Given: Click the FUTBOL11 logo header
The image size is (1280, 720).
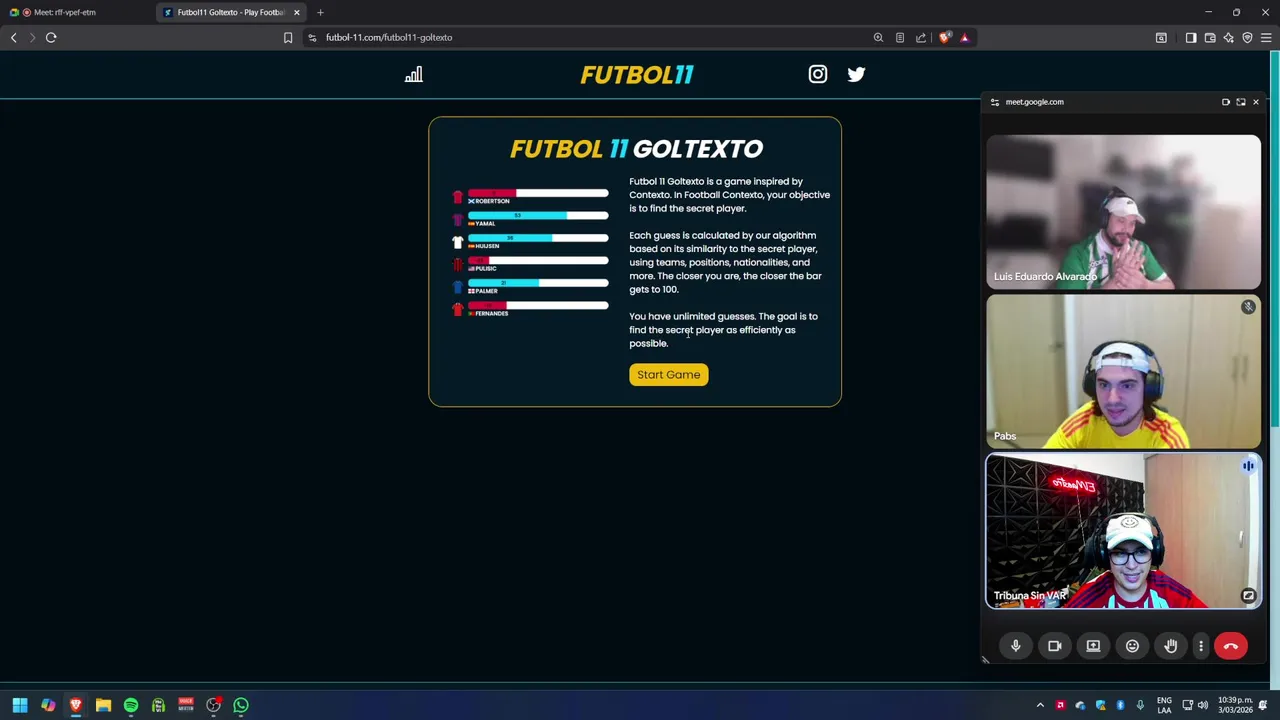Looking at the screenshot, I should 637,75.
